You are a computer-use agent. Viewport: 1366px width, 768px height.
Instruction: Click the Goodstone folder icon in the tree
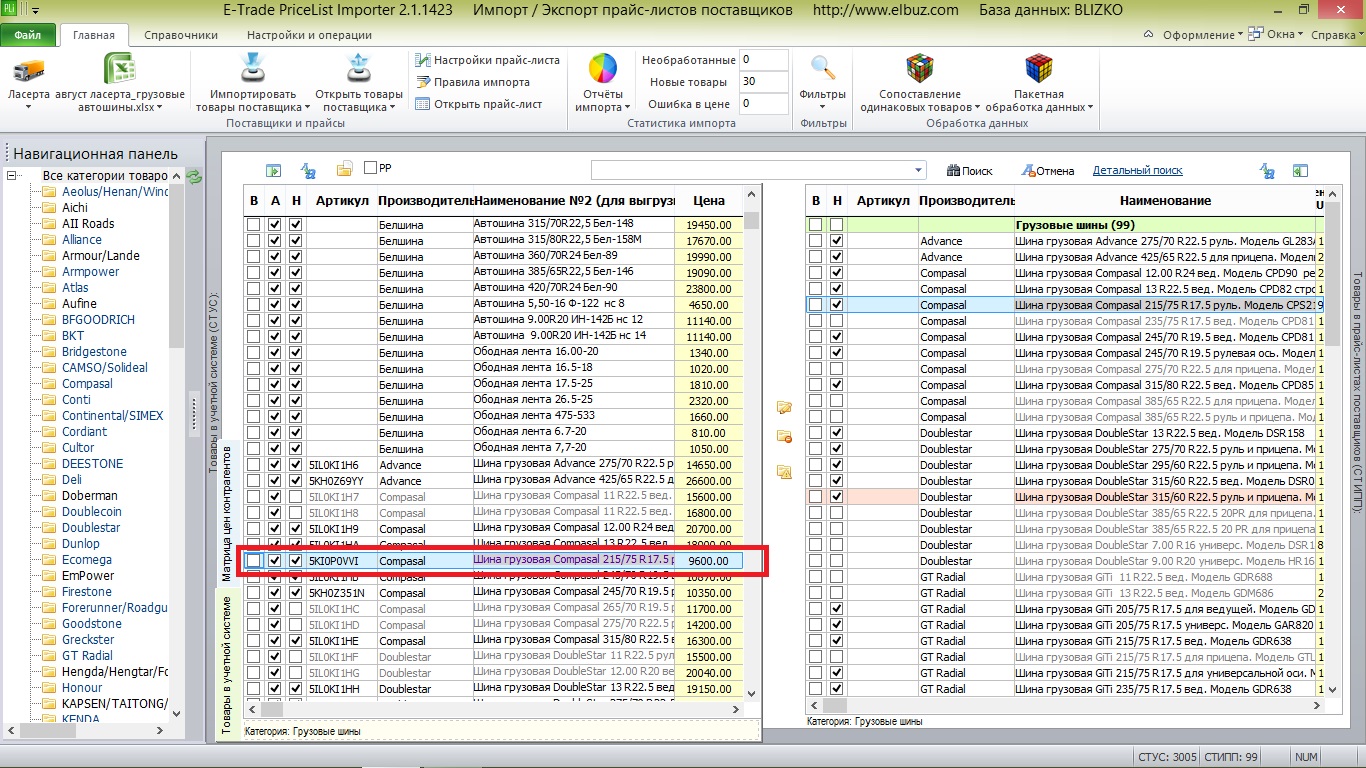[x=48, y=624]
